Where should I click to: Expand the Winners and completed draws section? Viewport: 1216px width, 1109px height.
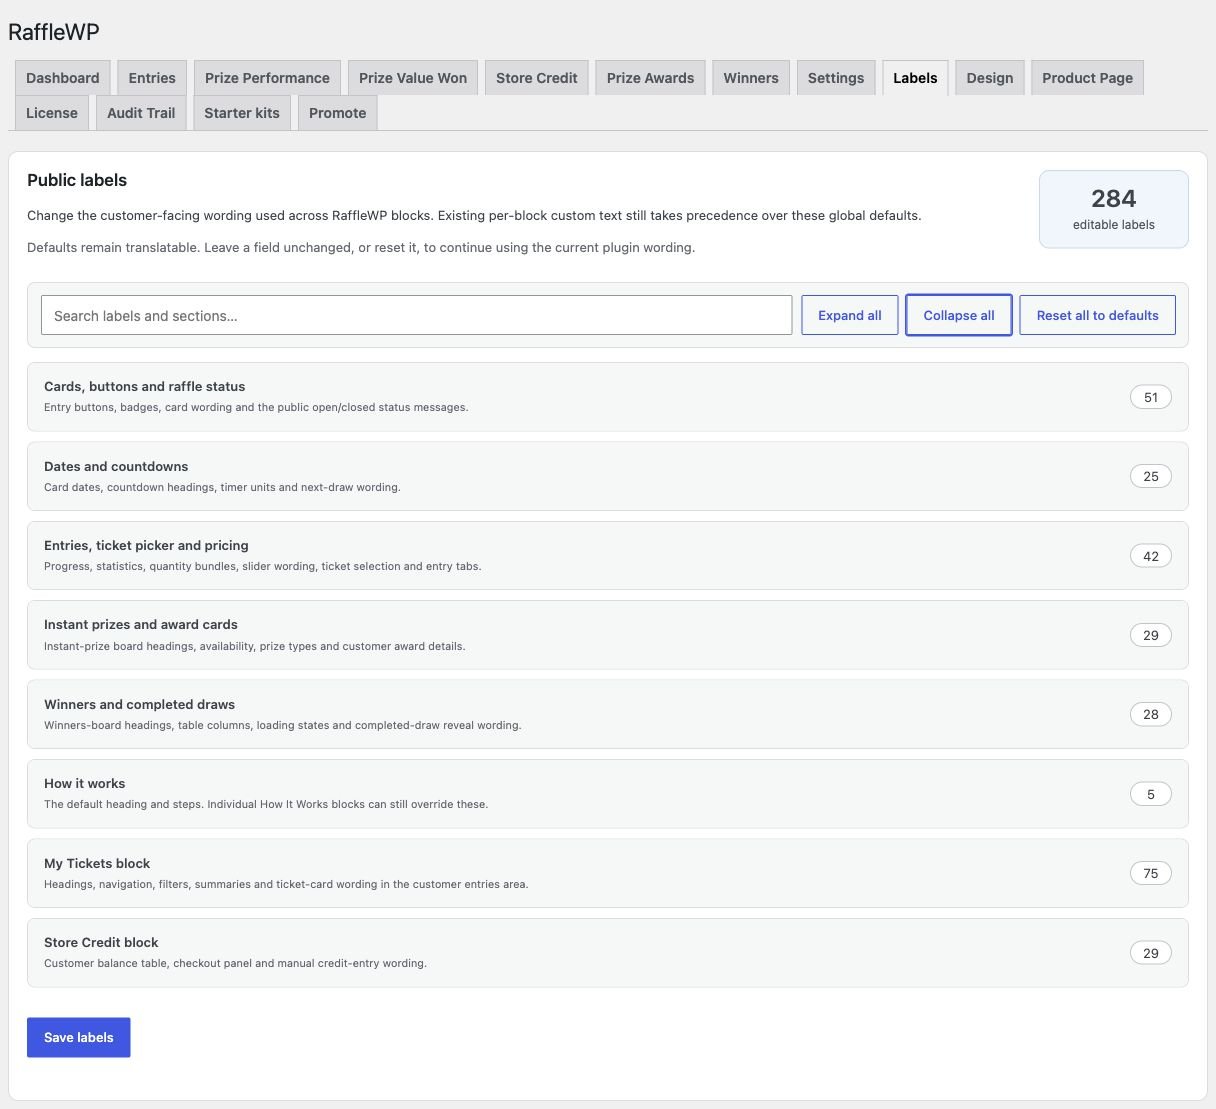(x=607, y=714)
